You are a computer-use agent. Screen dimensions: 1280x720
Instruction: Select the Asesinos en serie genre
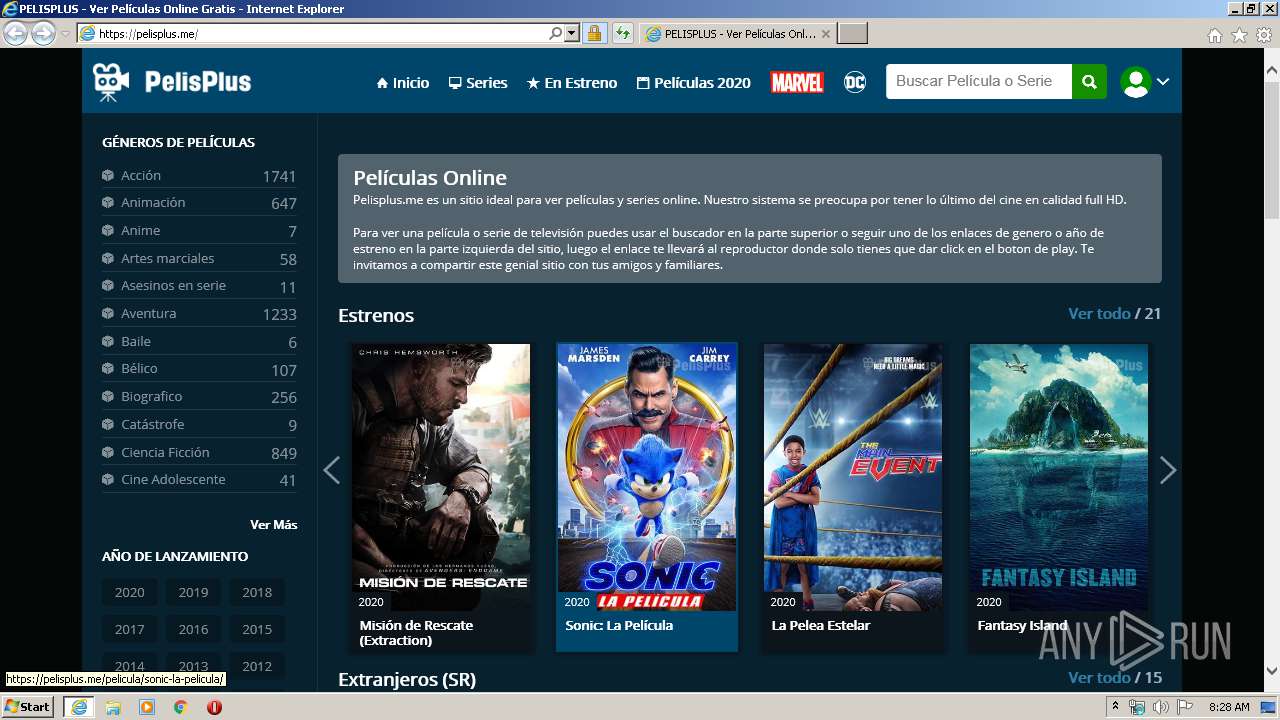point(199,285)
